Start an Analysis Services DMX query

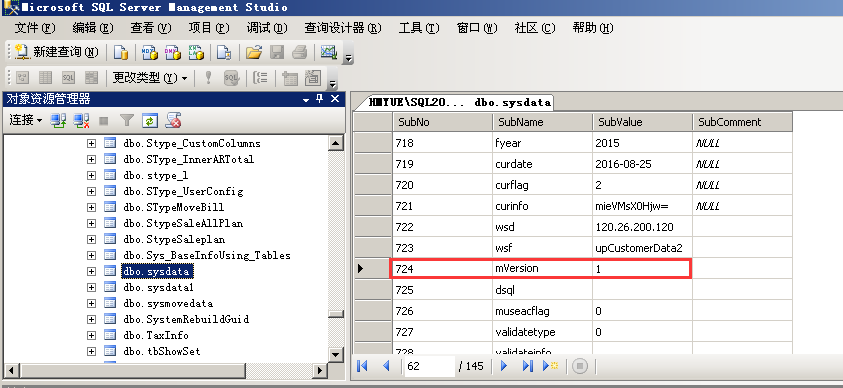(173, 52)
